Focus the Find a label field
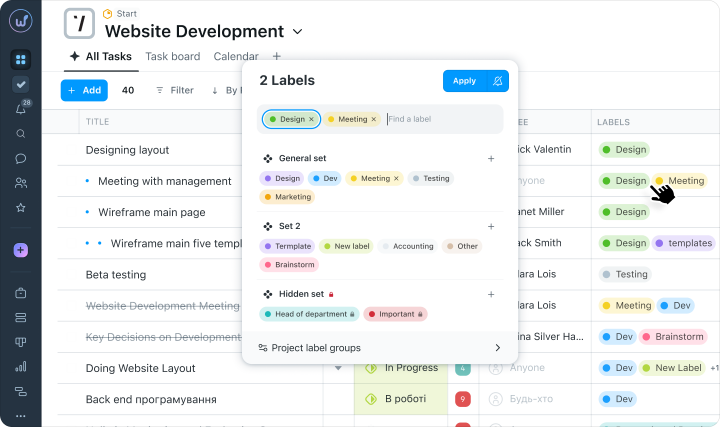720x427 pixels. pyautogui.click(x=441, y=119)
